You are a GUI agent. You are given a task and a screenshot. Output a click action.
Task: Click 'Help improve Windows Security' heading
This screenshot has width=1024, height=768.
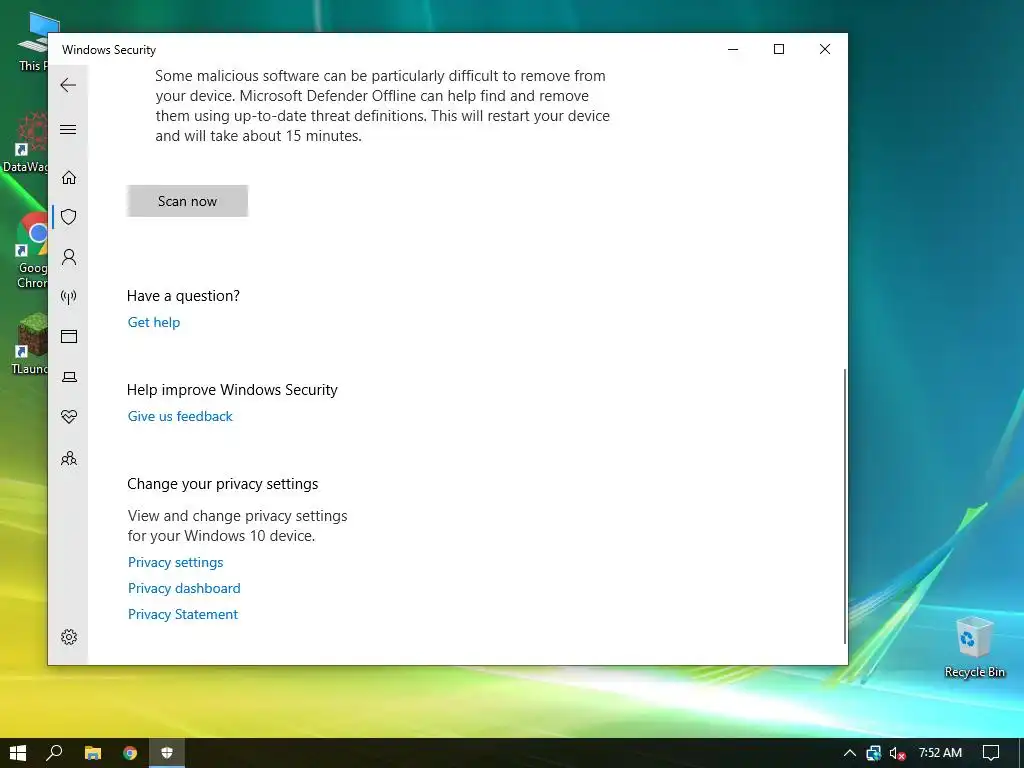click(232, 390)
